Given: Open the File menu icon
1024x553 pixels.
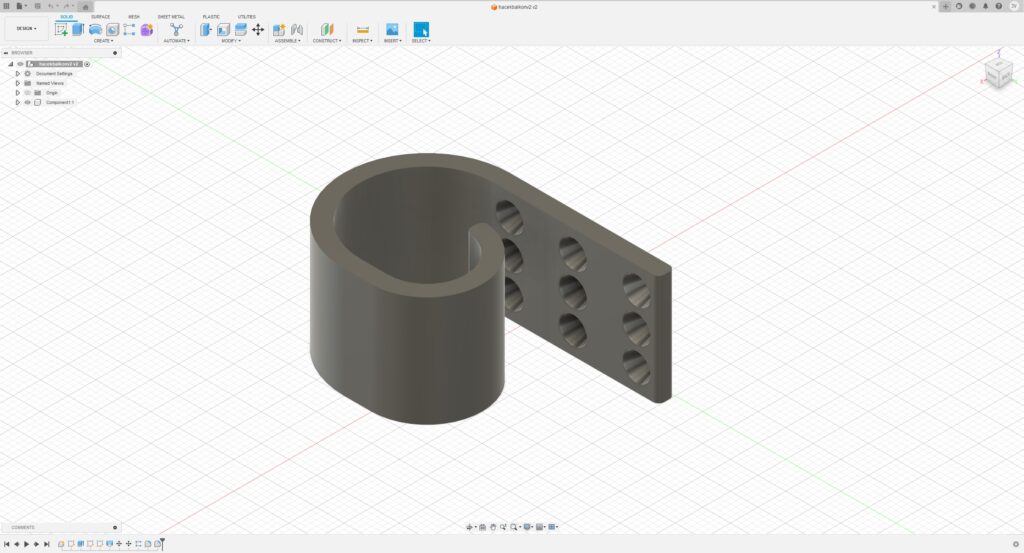Looking at the screenshot, I should click(20, 6).
